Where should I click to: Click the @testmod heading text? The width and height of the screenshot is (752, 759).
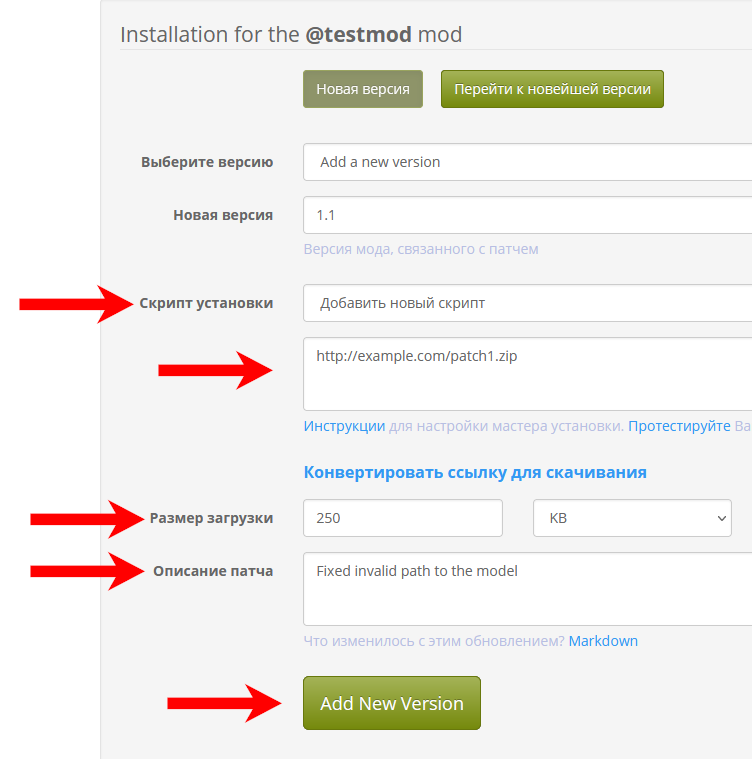point(359,34)
